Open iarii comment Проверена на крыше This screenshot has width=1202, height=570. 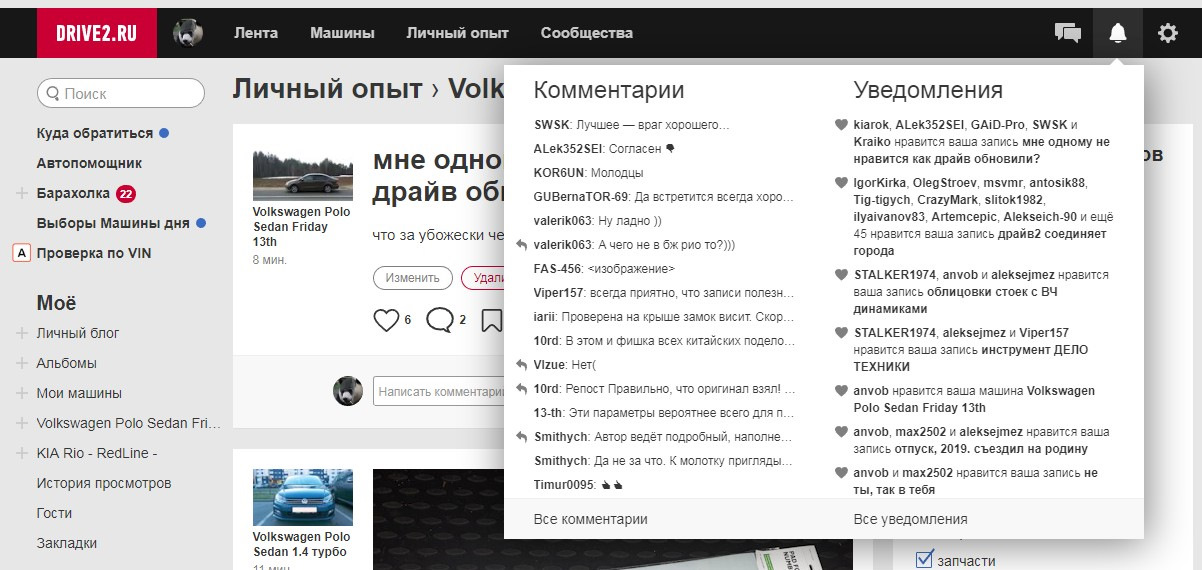pyautogui.click(x=665, y=316)
